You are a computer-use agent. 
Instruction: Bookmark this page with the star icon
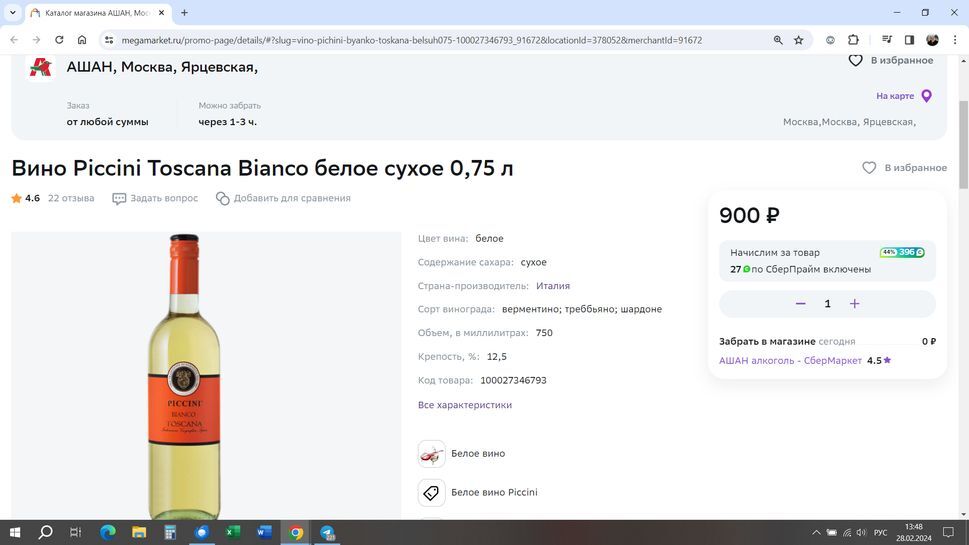pyautogui.click(x=798, y=40)
